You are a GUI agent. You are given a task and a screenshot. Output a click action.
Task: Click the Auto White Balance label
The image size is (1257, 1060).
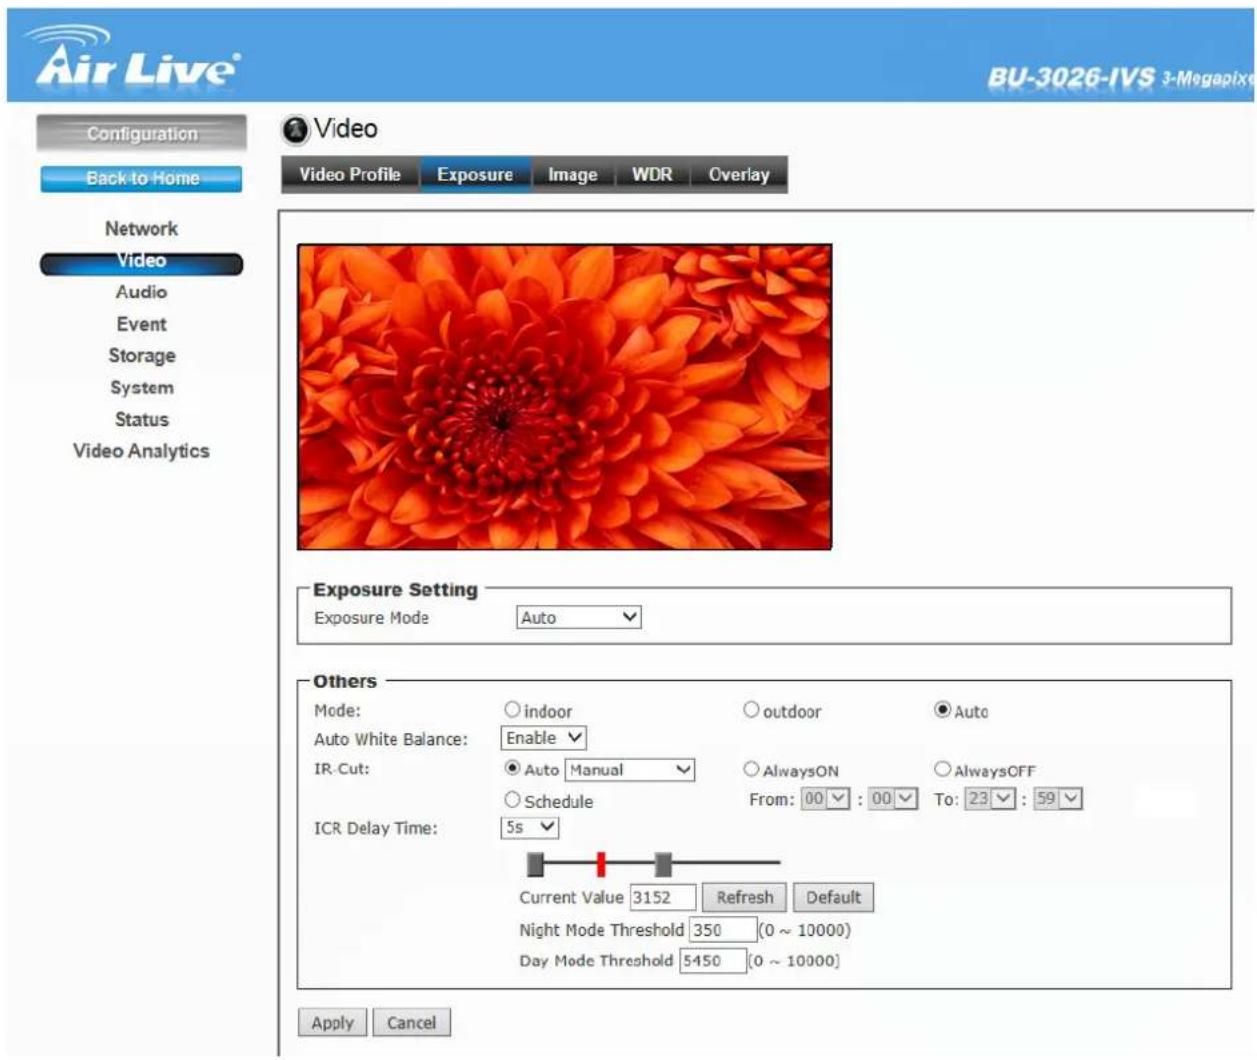click(391, 740)
